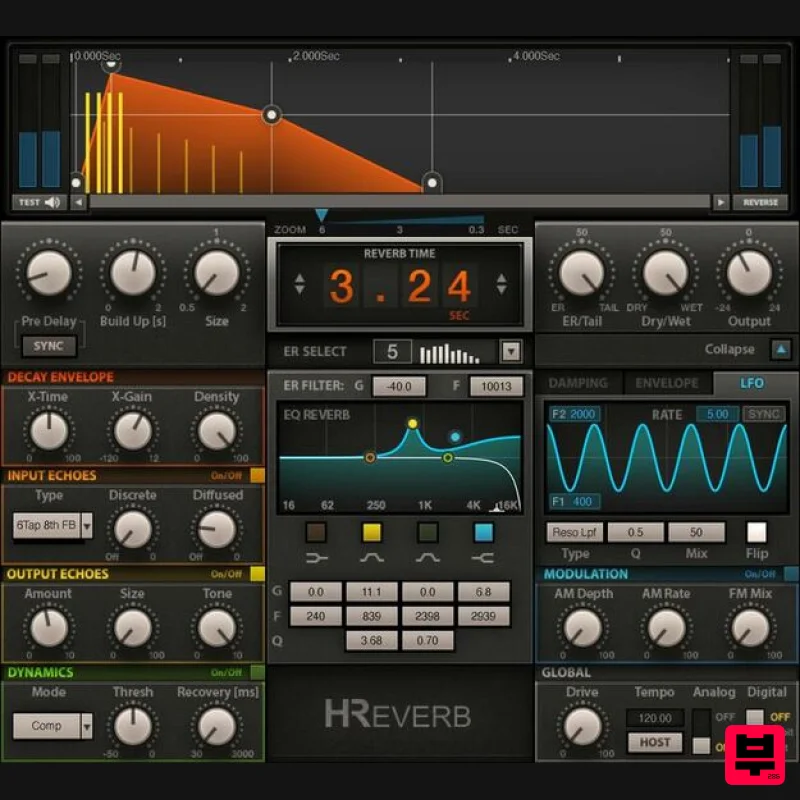This screenshot has width=800, height=800.
Task: Toggle the Digital OFF switch
Action: [x=755, y=717]
